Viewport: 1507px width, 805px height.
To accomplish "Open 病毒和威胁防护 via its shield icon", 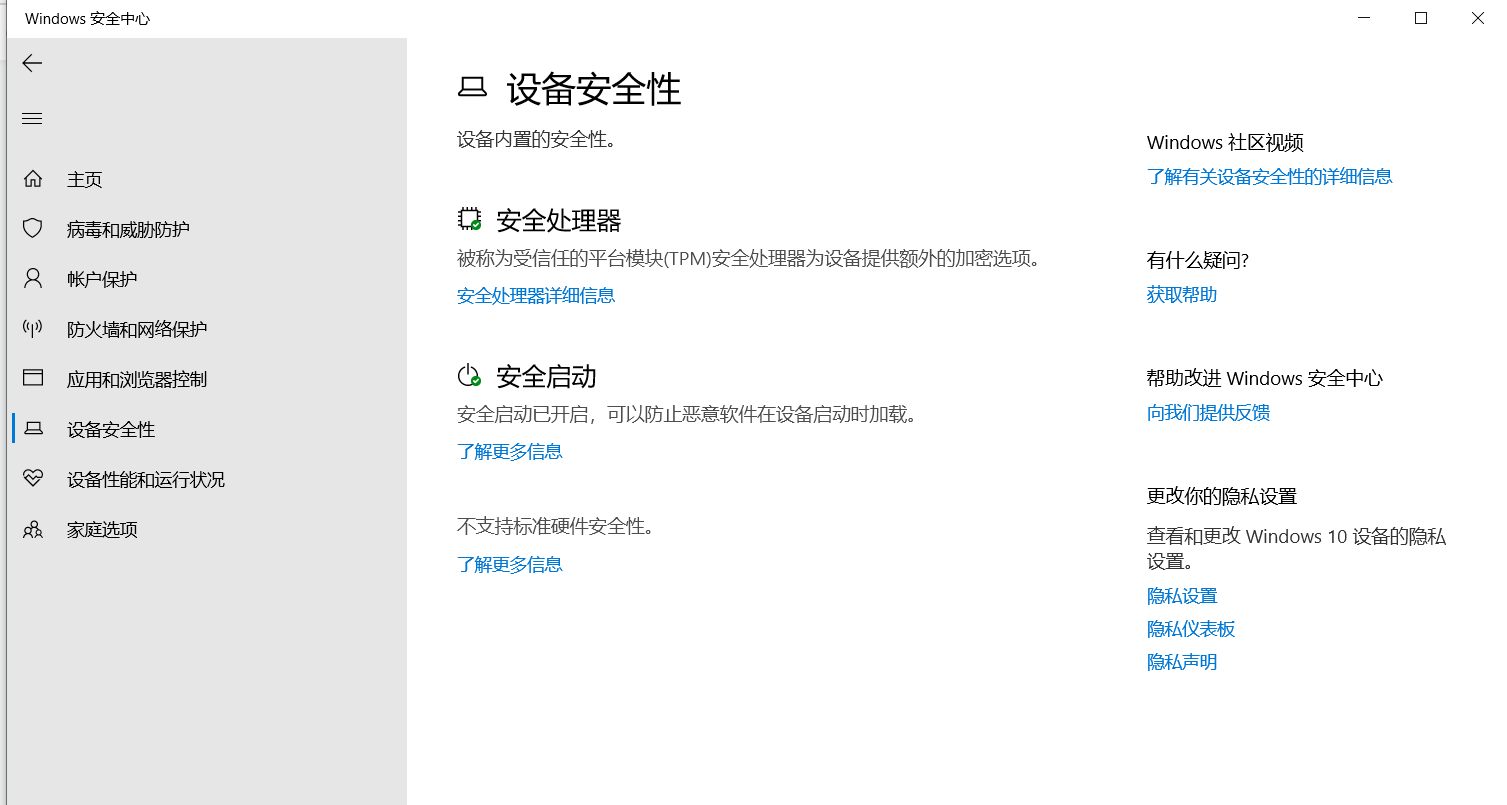I will (x=33, y=228).
